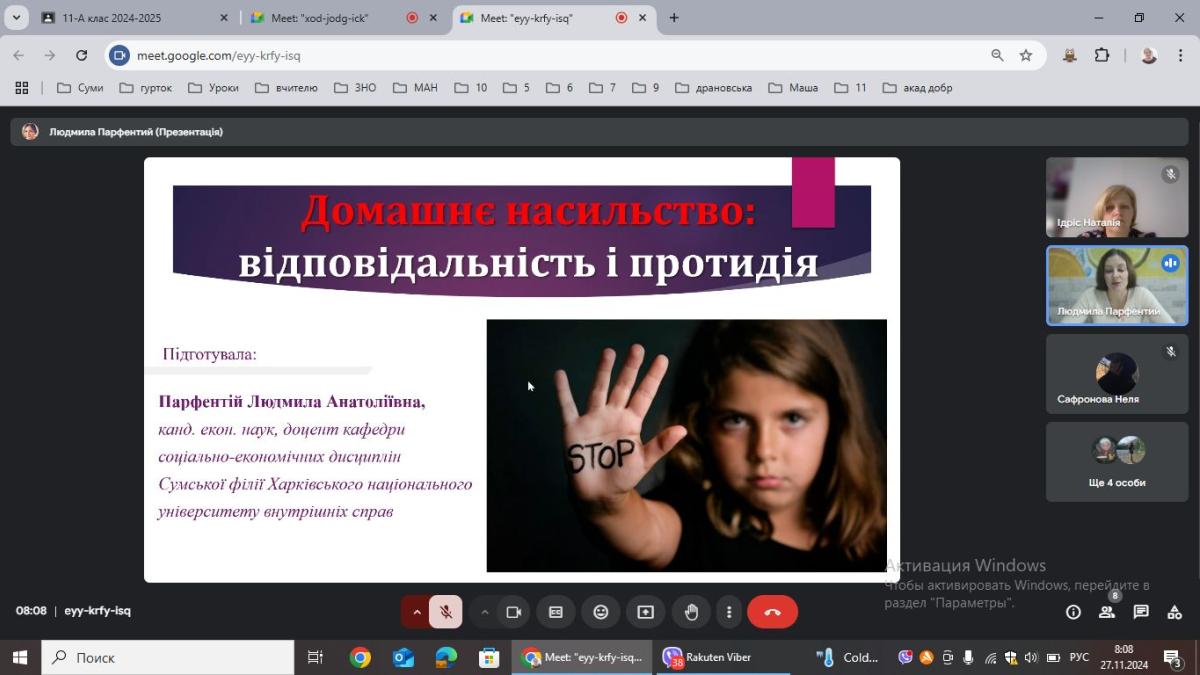Toggle the camera button on or off
1200x675 pixels.
514,612
